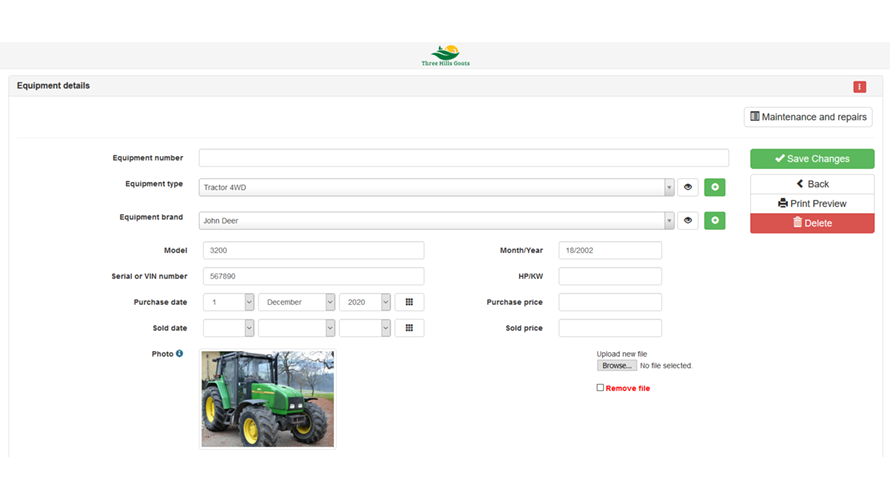
Task: View the selected Equipment brand via eye icon
Action: [x=687, y=220]
